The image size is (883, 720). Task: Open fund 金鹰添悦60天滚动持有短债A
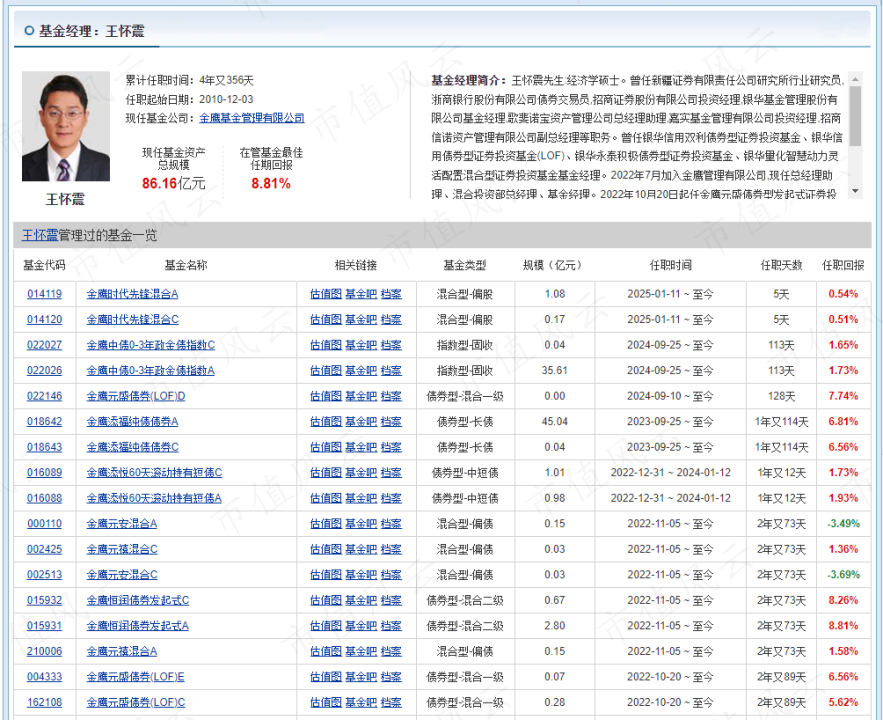click(154, 498)
